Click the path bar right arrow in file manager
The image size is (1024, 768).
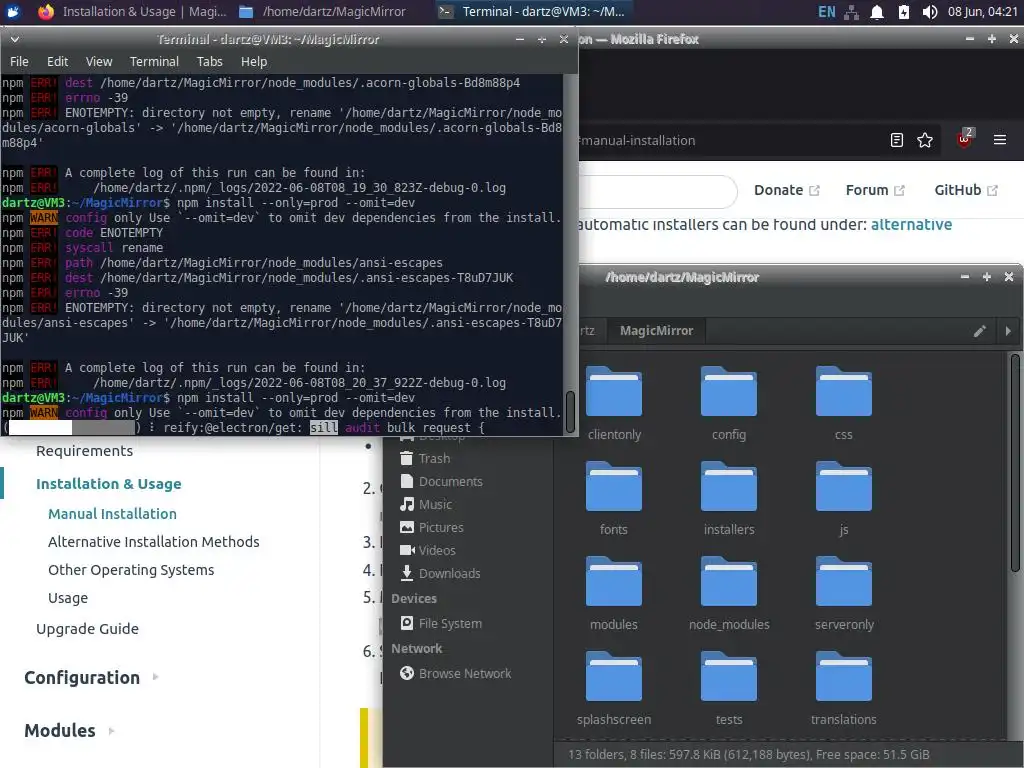click(1008, 331)
